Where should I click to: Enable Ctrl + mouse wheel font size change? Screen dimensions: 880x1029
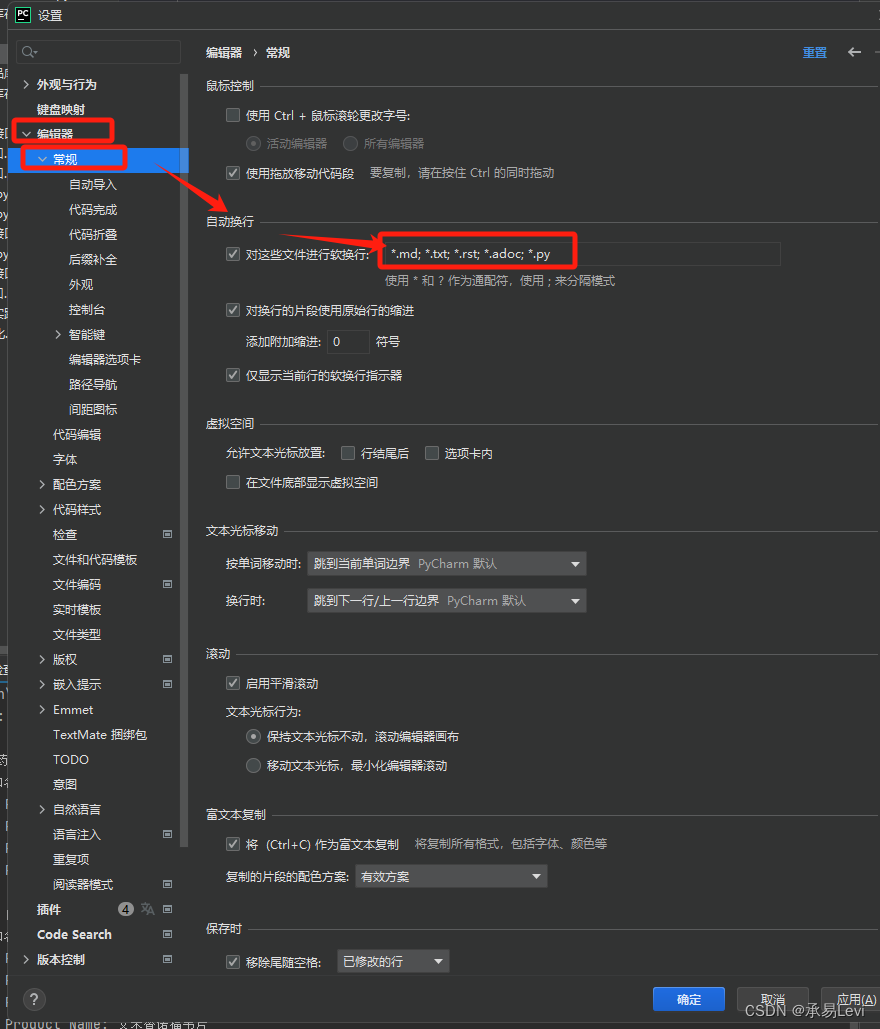tap(233, 116)
